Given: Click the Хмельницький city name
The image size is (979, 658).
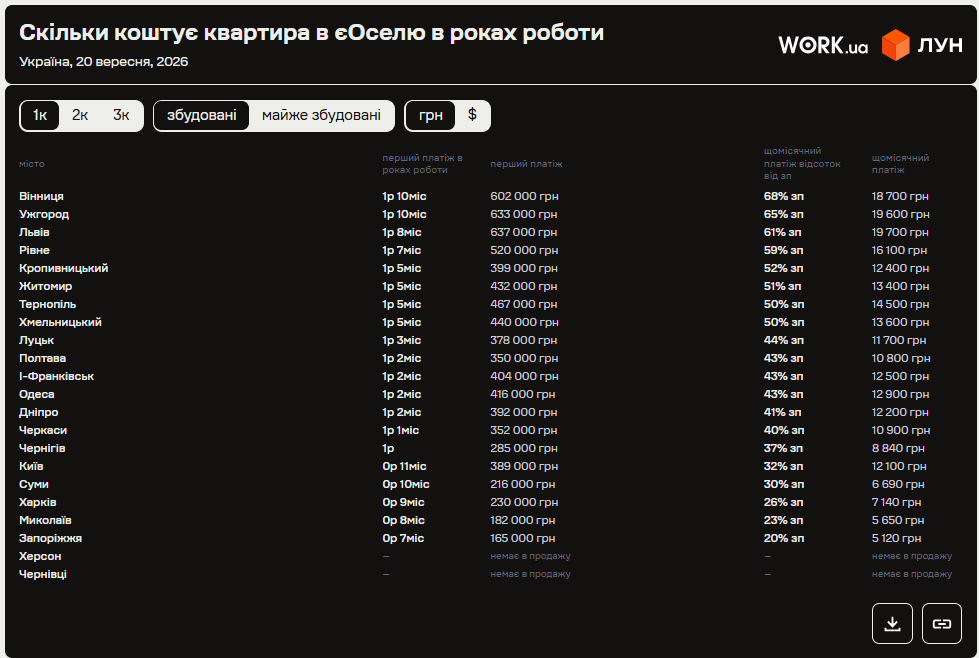Looking at the screenshot, I should 60,322.
